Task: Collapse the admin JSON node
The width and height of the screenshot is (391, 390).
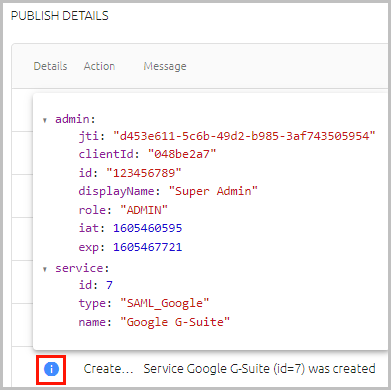Action: pyautogui.click(x=45, y=120)
